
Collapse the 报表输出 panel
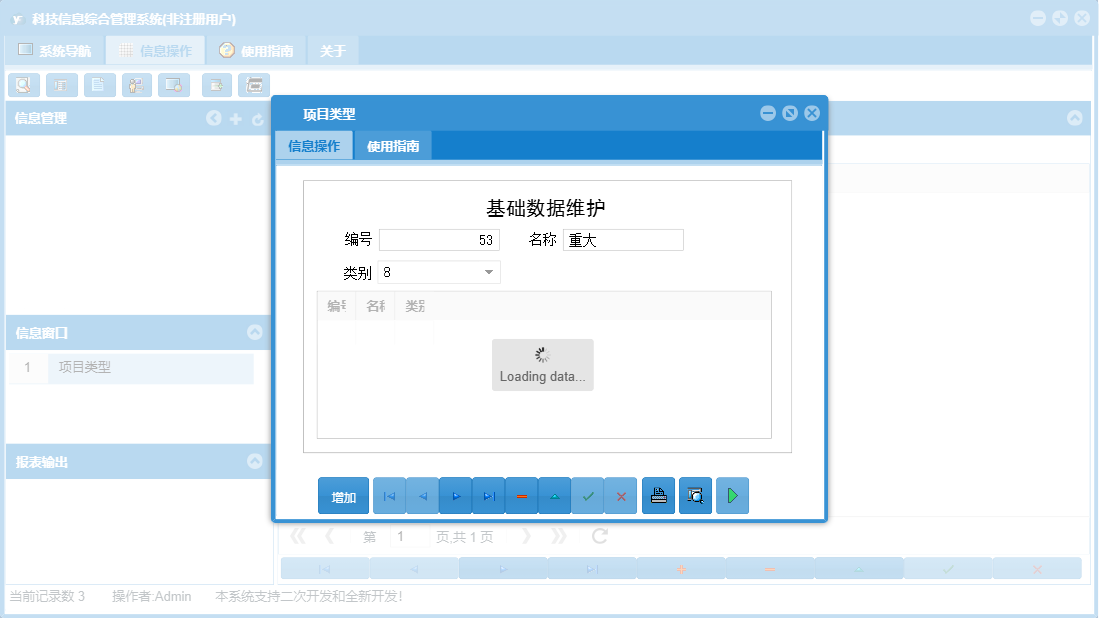click(257, 461)
